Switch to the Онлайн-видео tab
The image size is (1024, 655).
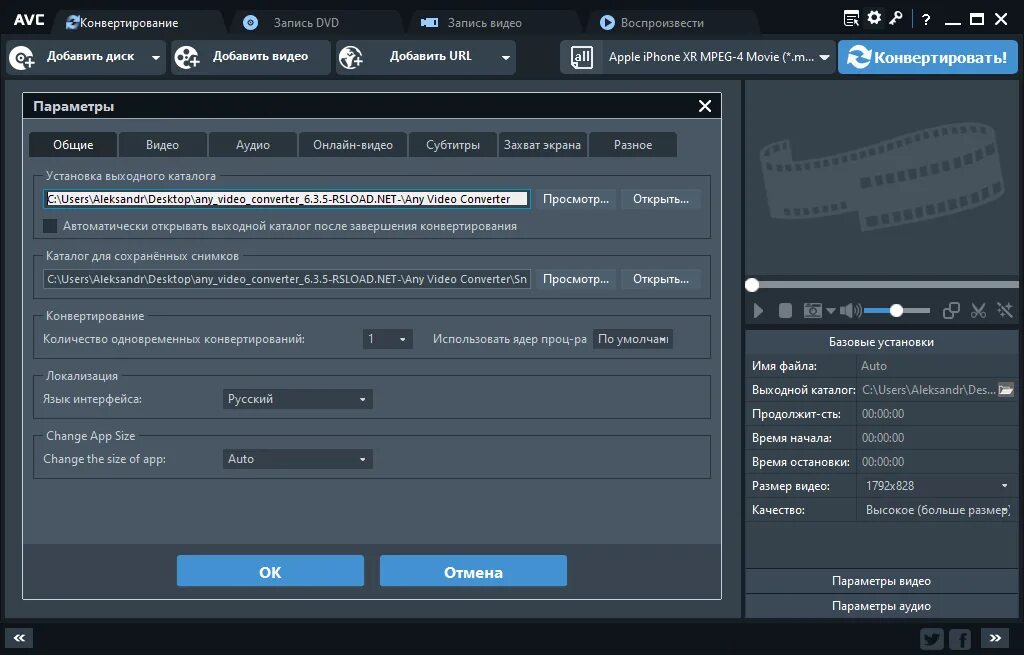(353, 145)
